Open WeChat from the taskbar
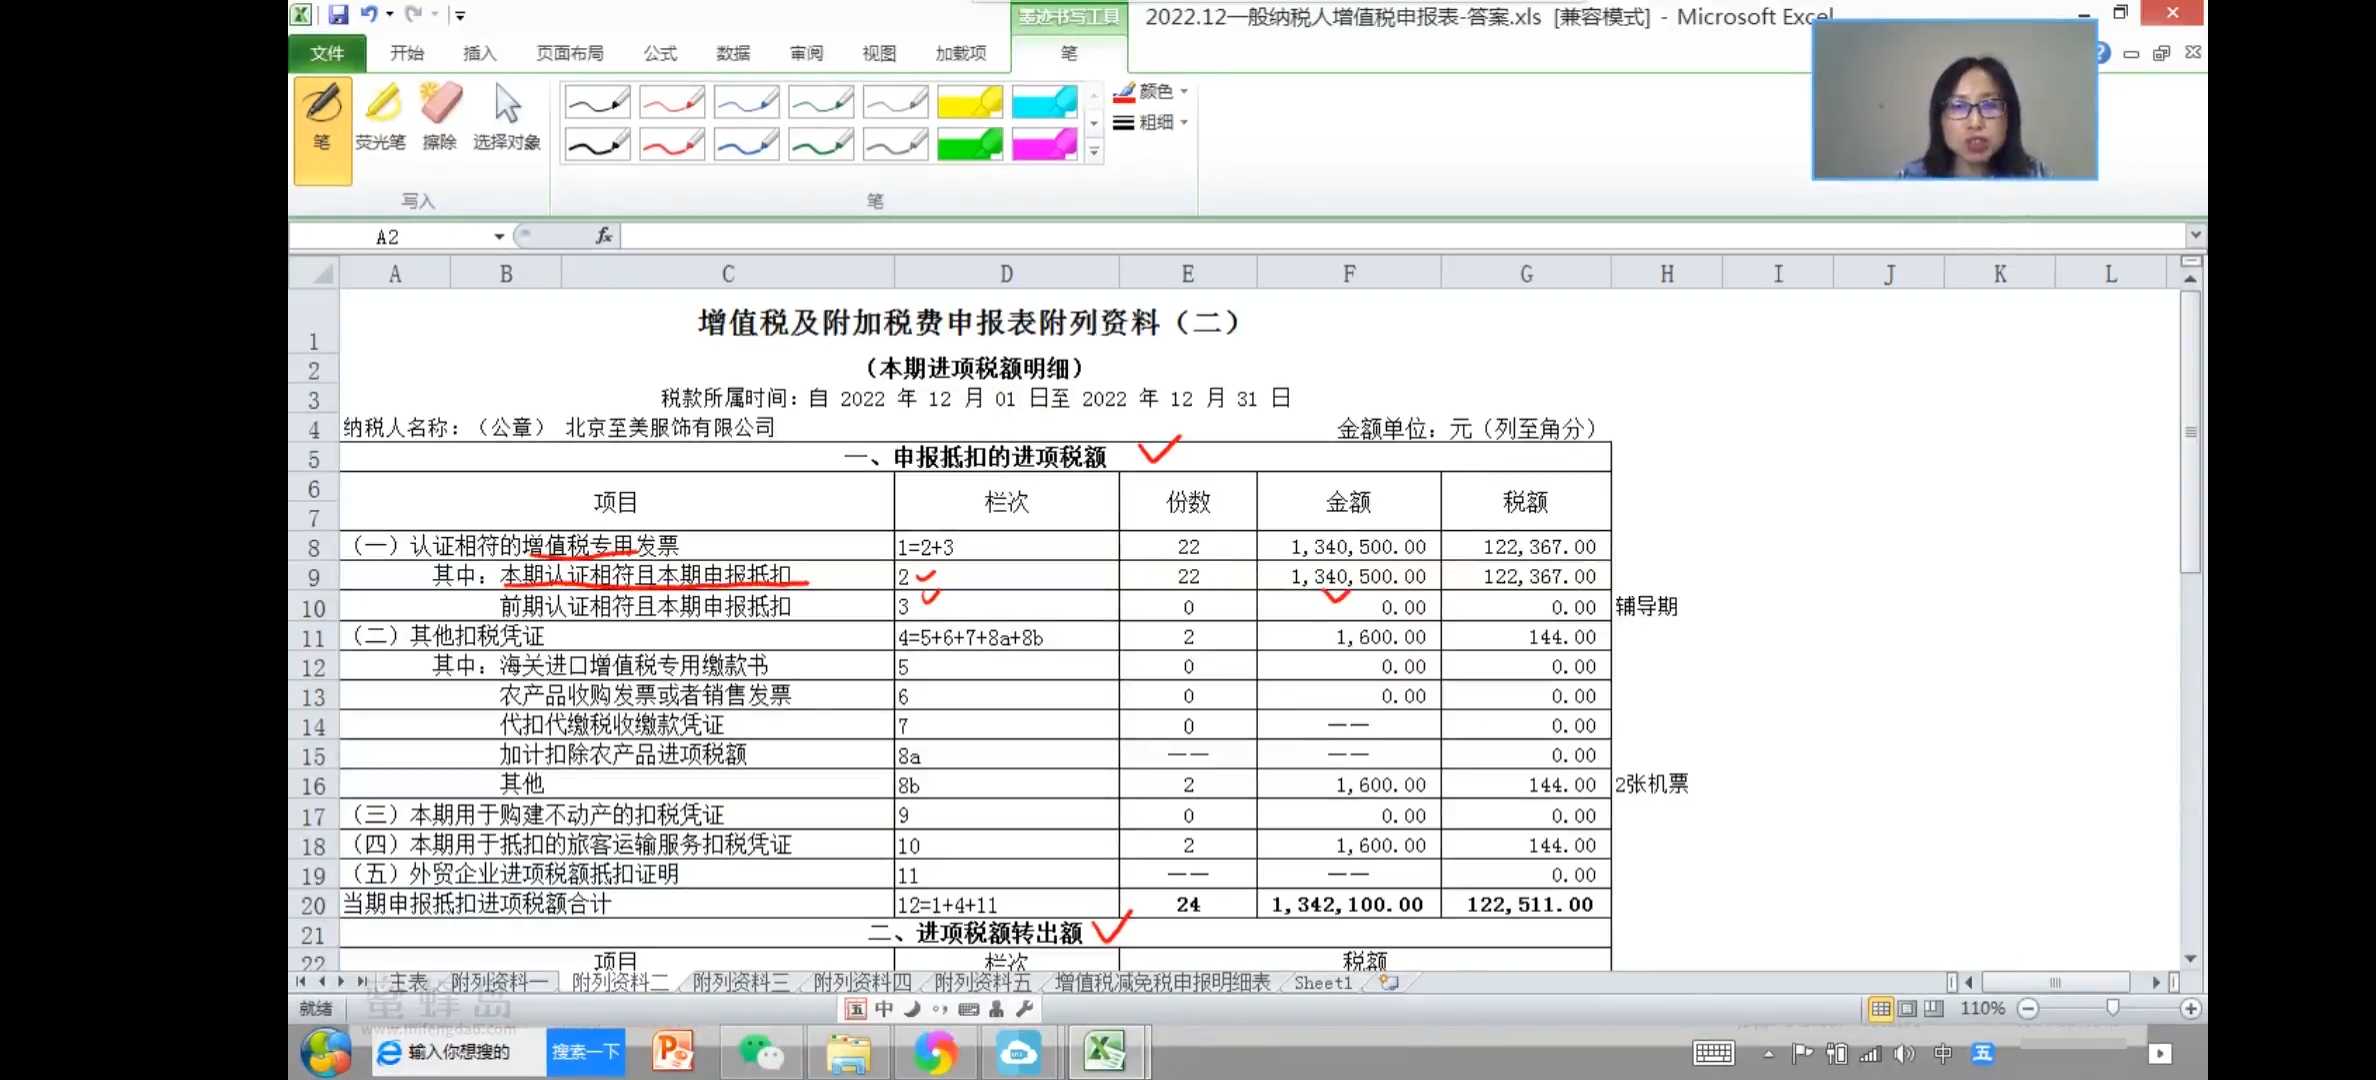 (x=761, y=1053)
